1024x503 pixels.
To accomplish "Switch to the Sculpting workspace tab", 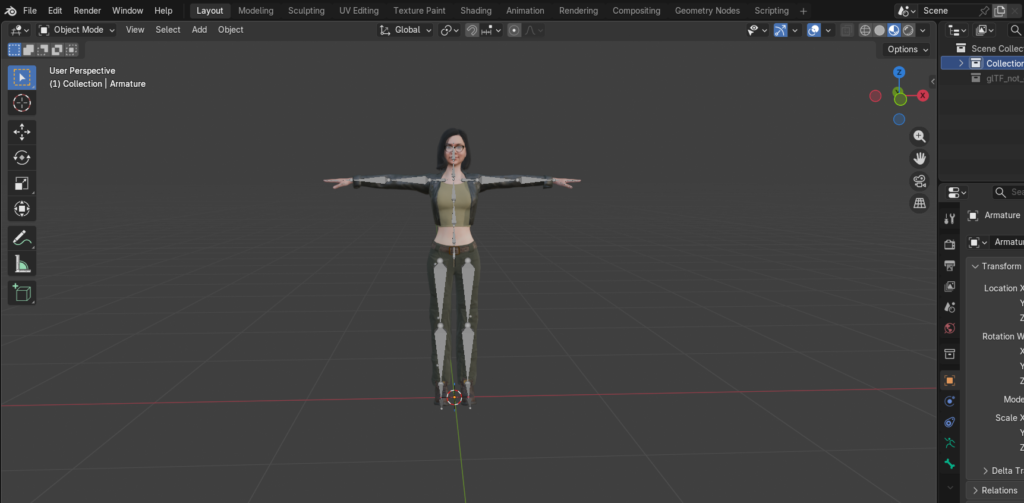I will pos(306,10).
